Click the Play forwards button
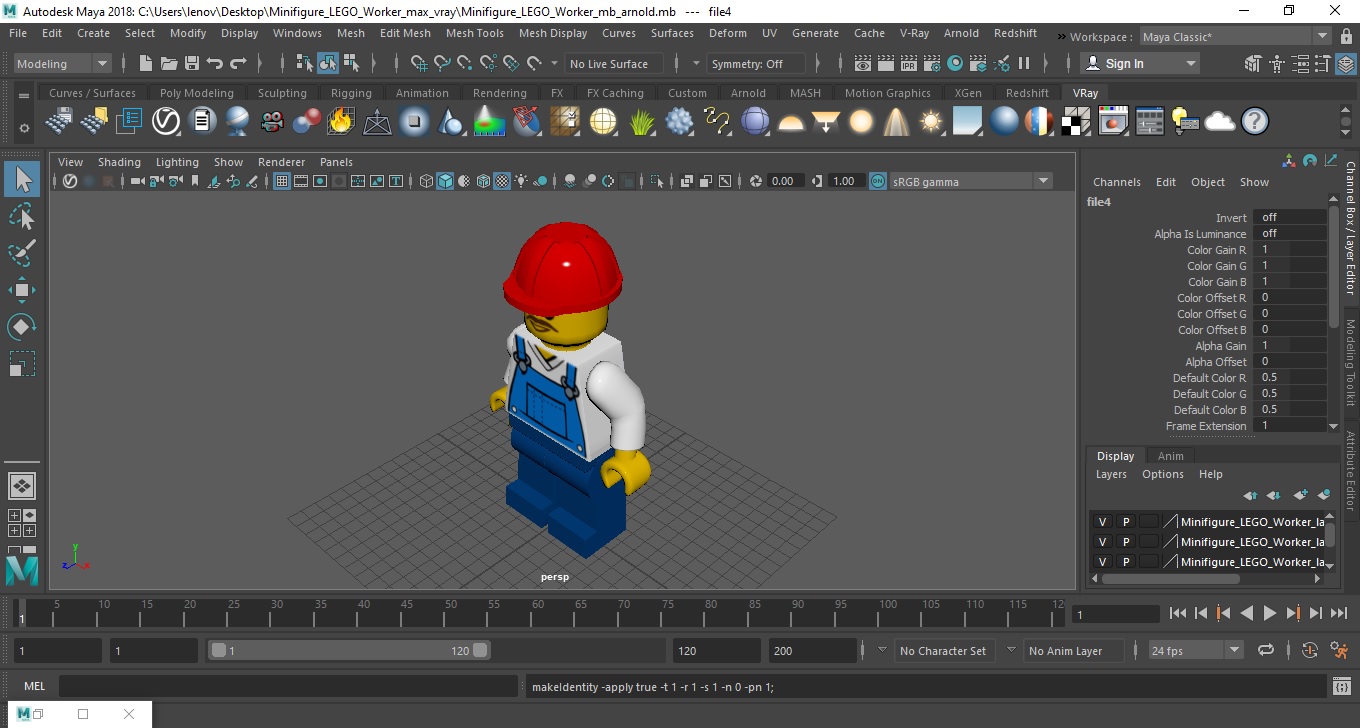Screen dimensions: 1360x728 [x=1269, y=613]
